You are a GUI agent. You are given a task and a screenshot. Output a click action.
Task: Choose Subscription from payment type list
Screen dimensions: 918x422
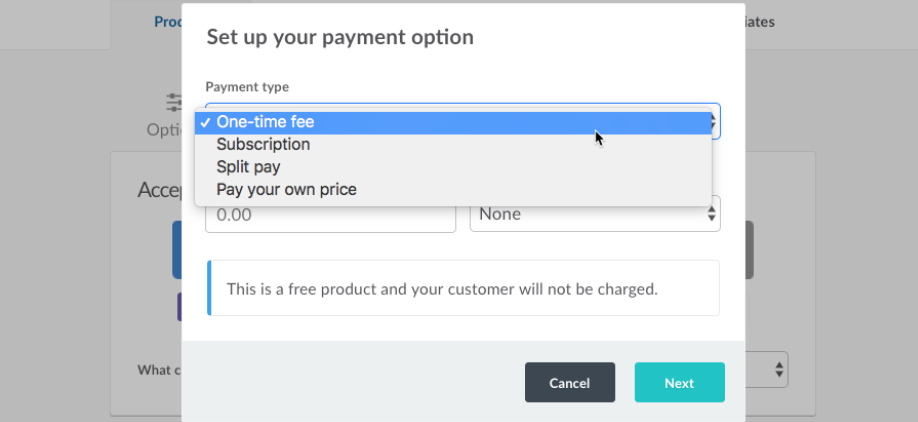[x=263, y=144]
